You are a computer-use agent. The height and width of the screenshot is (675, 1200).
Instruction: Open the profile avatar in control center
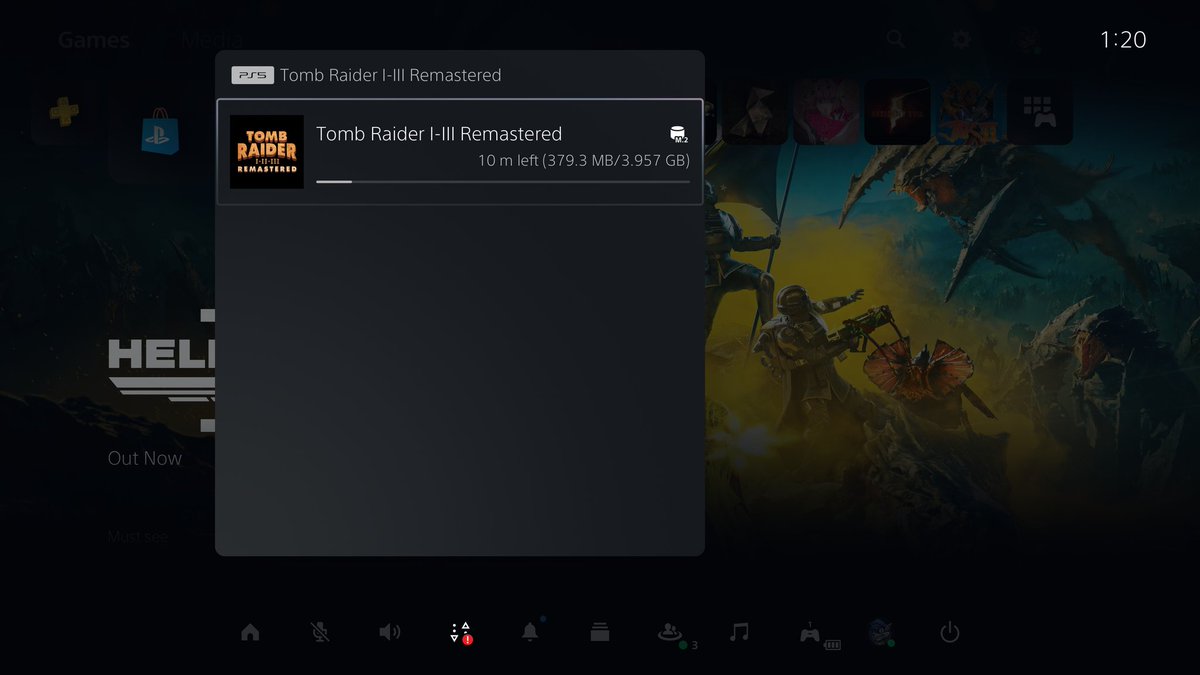pos(879,632)
